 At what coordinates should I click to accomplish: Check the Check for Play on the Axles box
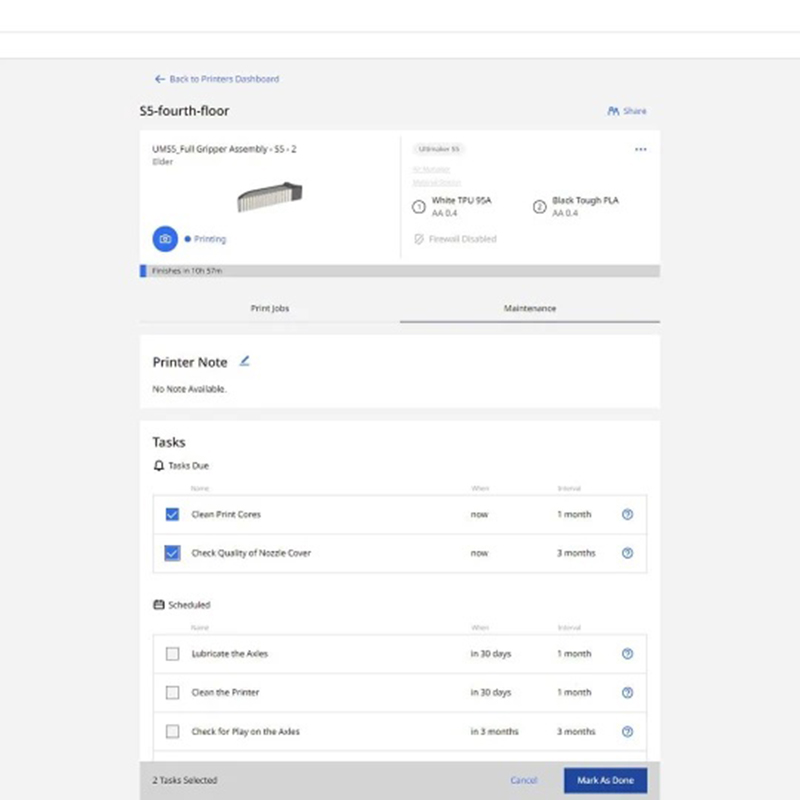click(173, 731)
